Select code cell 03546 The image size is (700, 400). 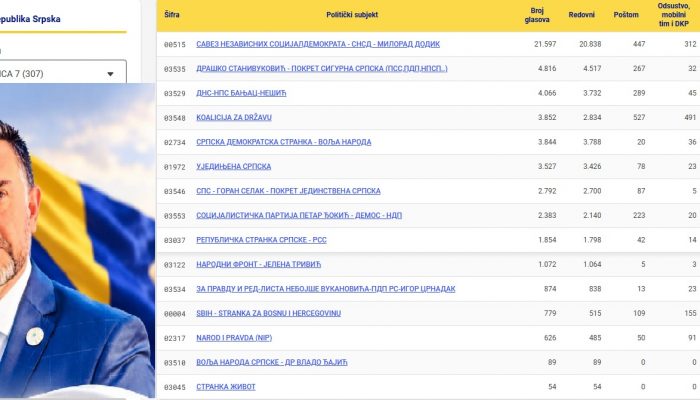click(x=175, y=192)
